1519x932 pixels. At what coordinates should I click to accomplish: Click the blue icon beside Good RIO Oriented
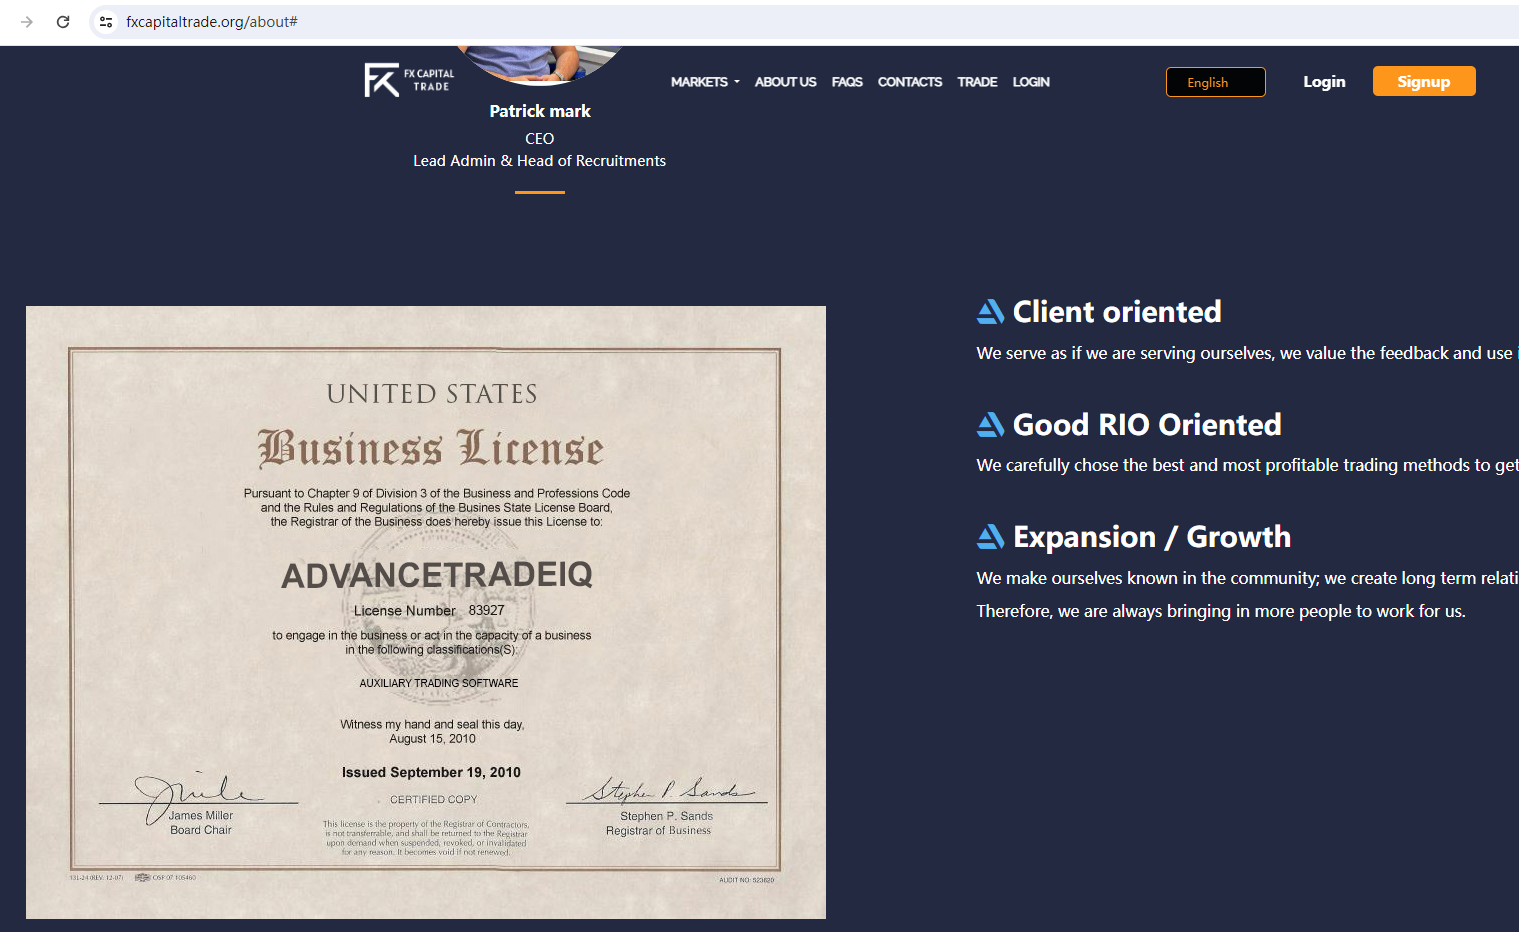point(990,425)
